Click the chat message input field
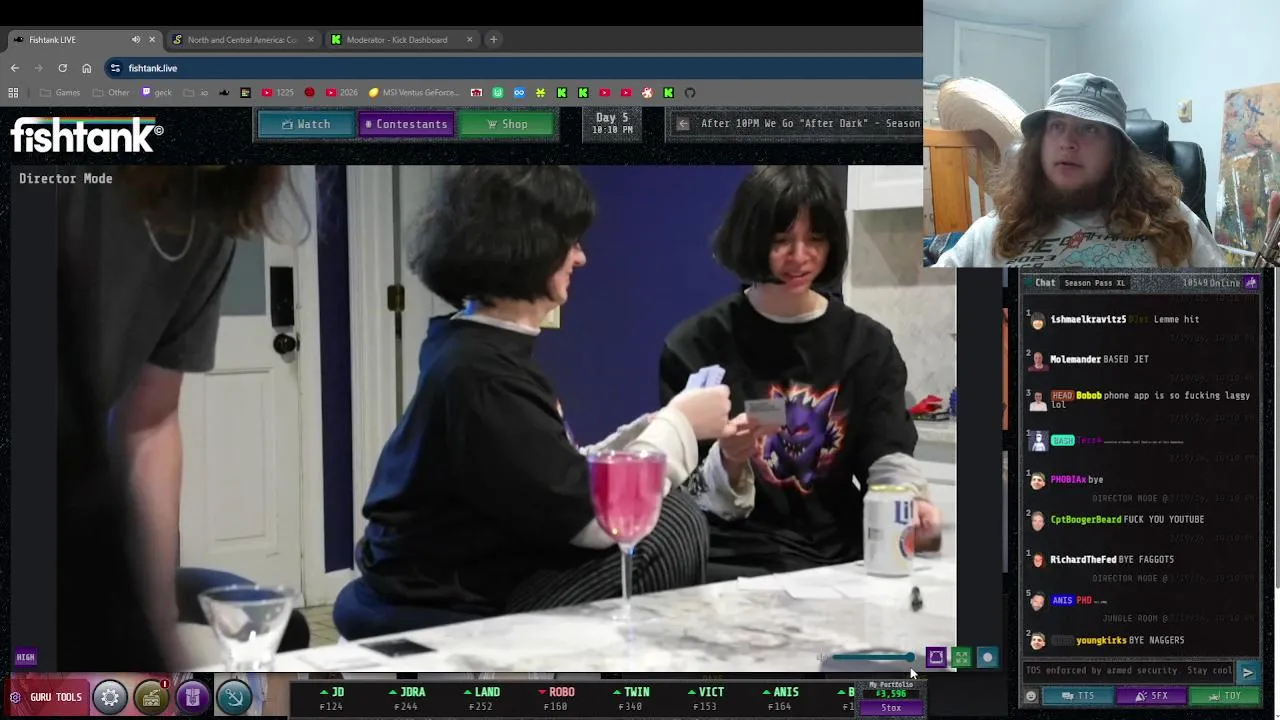The width and height of the screenshot is (1280, 720). tap(1129, 671)
